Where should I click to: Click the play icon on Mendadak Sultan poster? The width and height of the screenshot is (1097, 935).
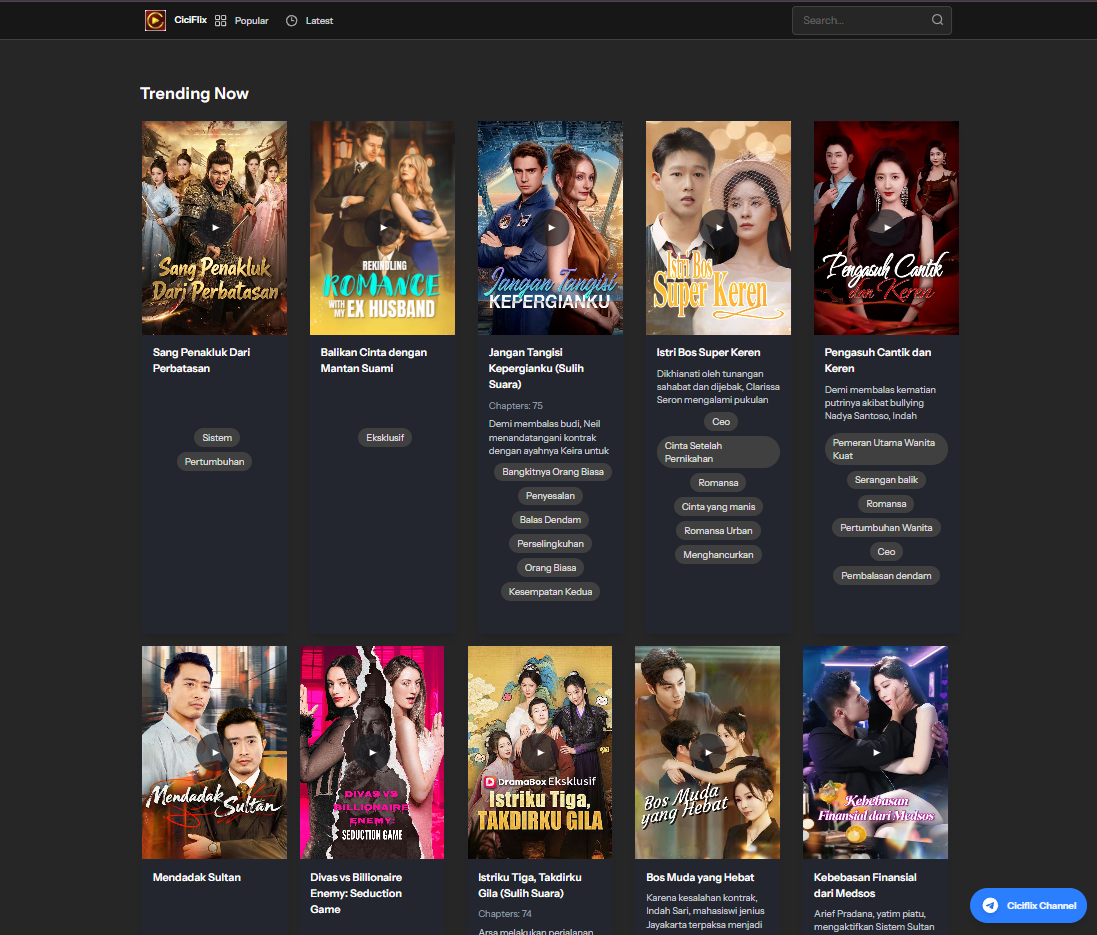(x=214, y=752)
